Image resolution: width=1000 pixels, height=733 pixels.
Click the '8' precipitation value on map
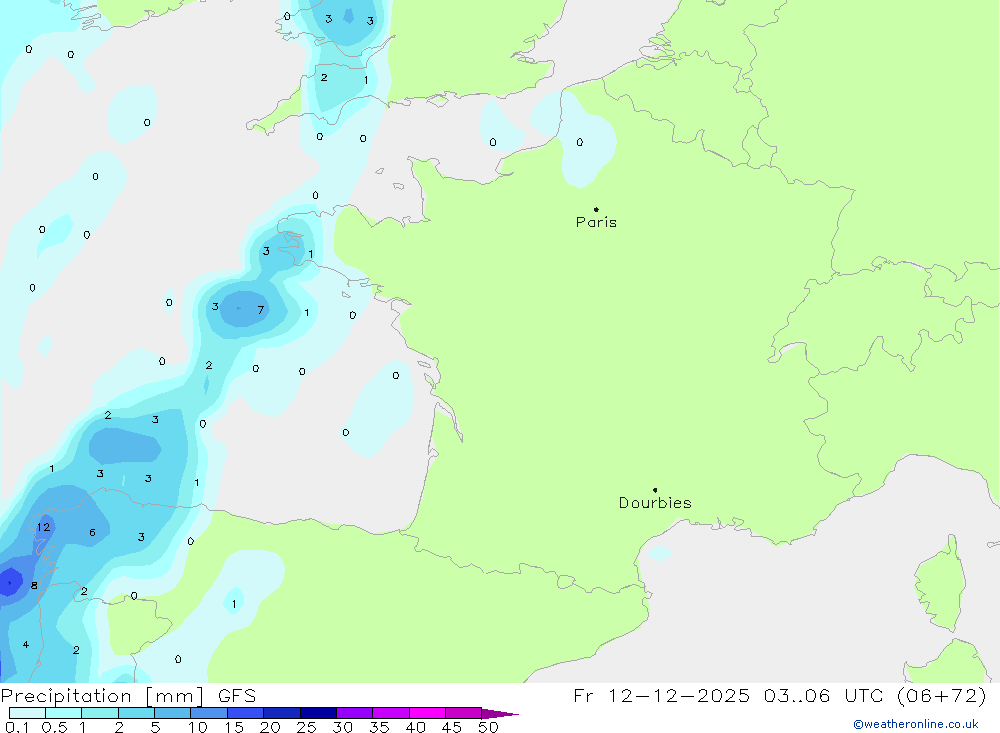tap(34, 585)
